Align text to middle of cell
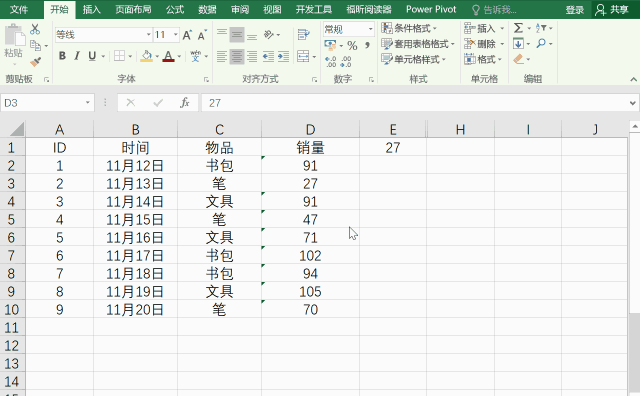This screenshot has width=640, height=396. pyautogui.click(x=237, y=35)
